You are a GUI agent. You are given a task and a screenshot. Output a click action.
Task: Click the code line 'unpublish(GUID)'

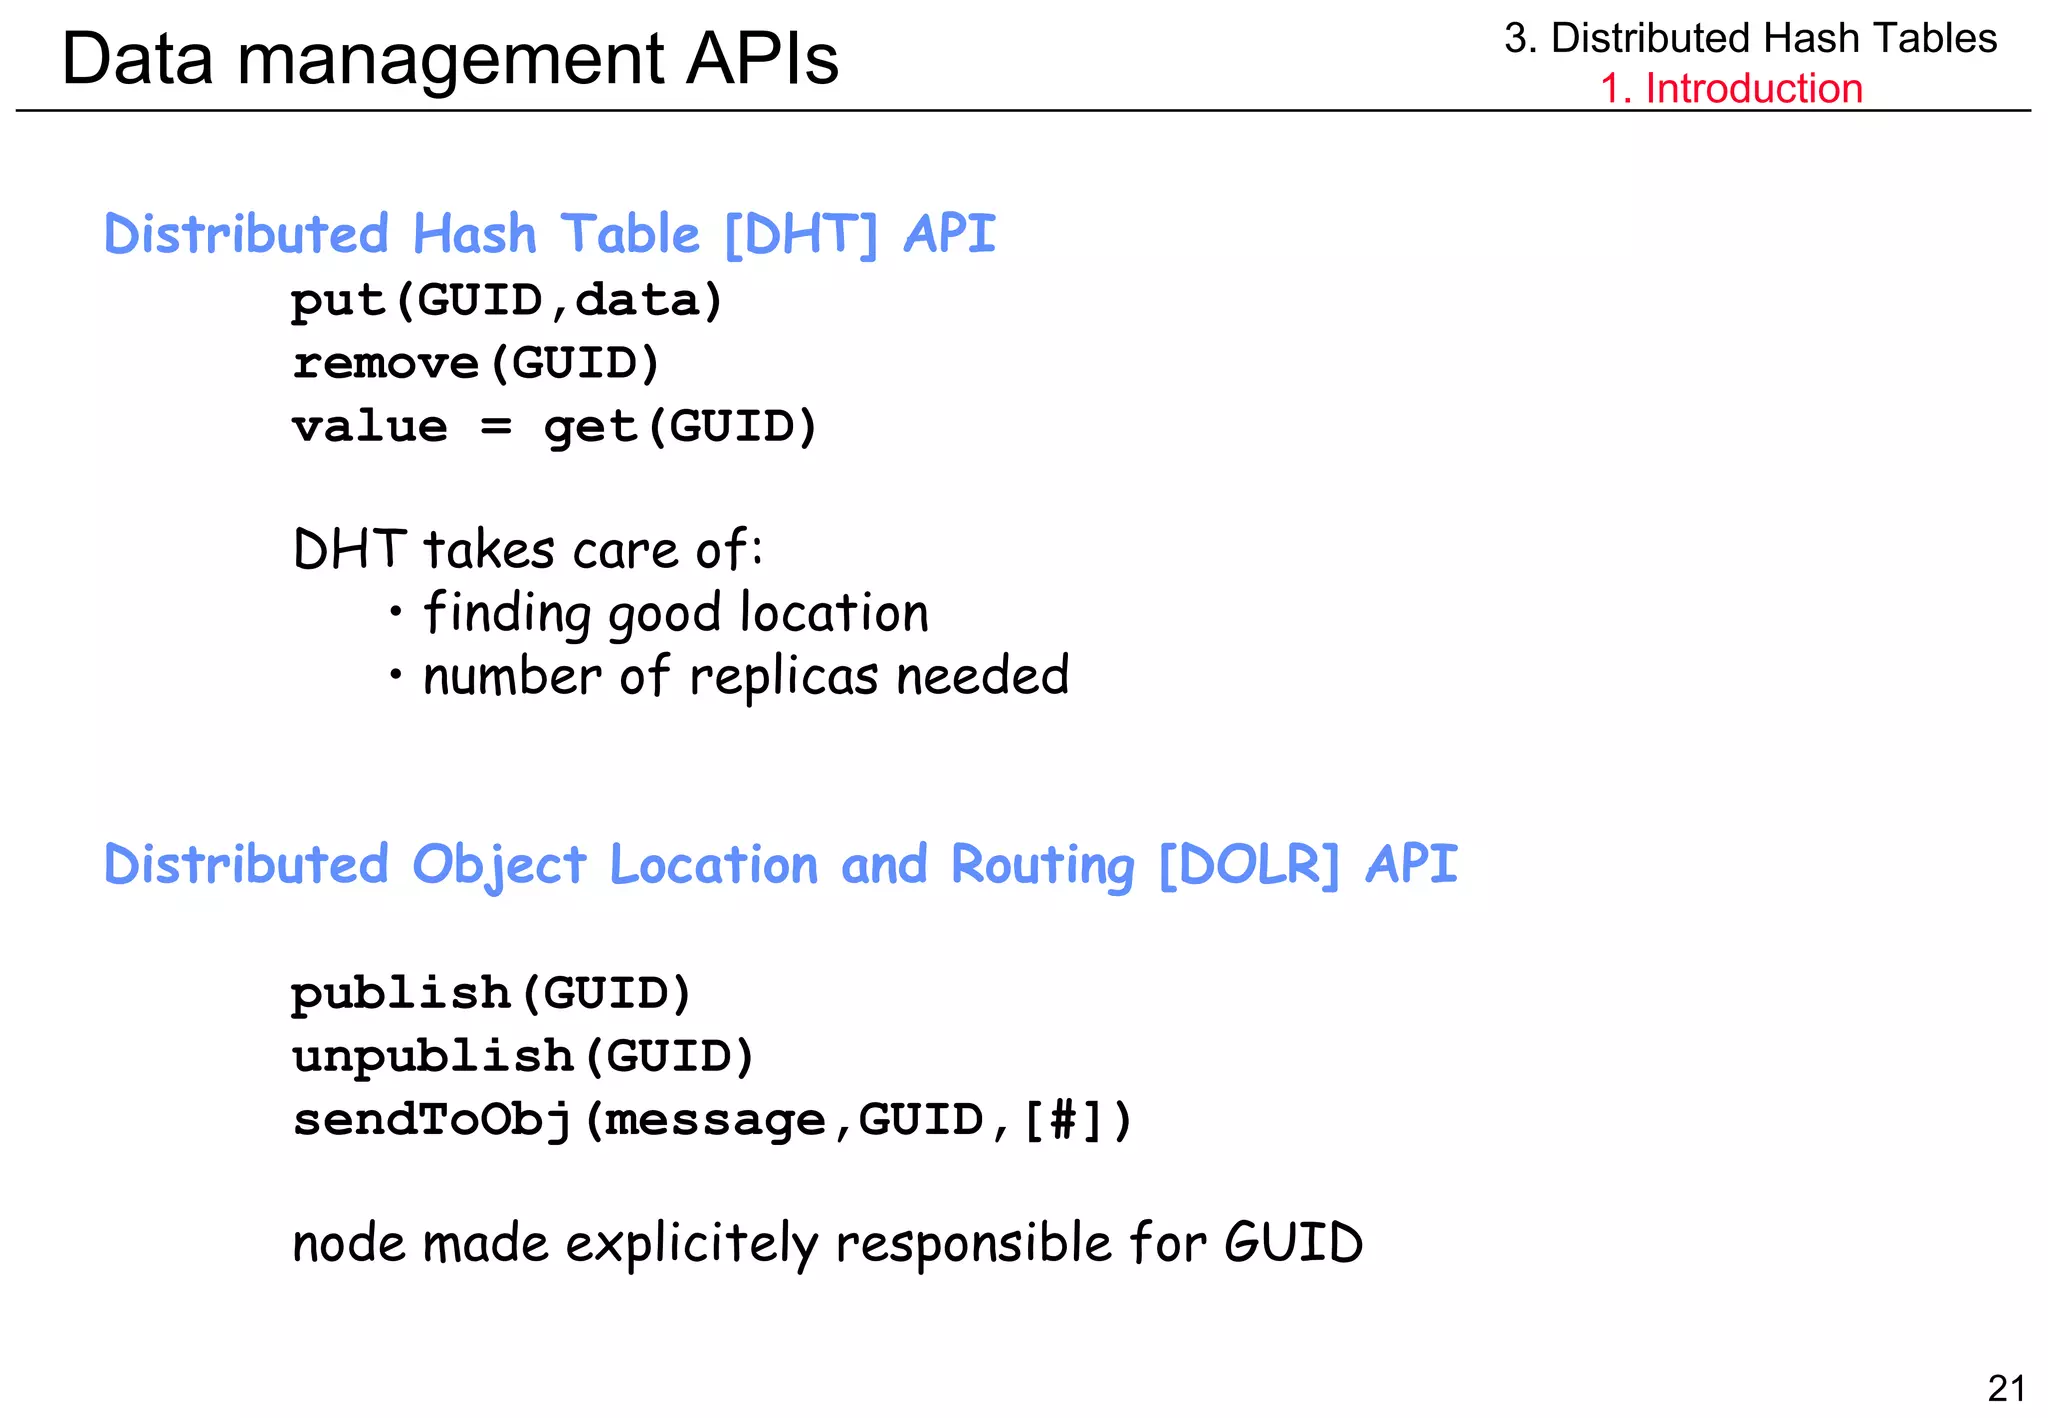tap(523, 1057)
